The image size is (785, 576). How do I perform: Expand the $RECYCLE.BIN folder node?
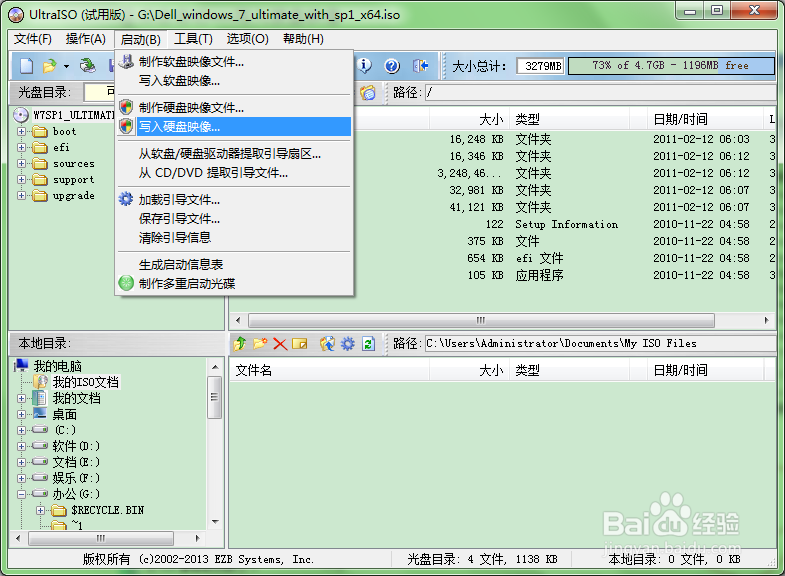click(x=40, y=510)
